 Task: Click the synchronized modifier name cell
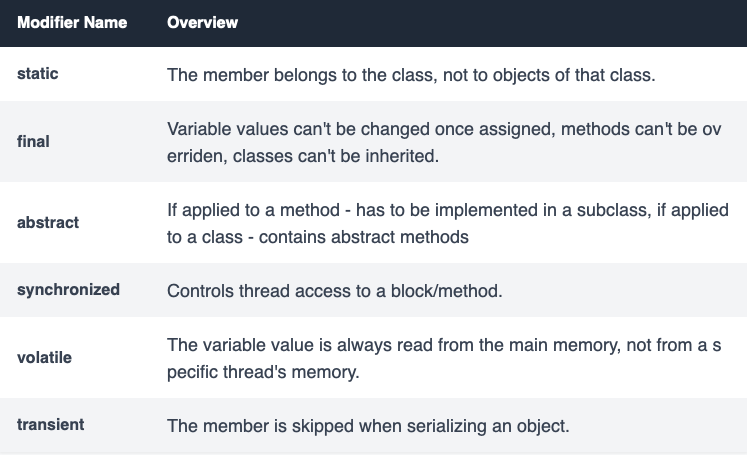pyautogui.click(x=68, y=290)
